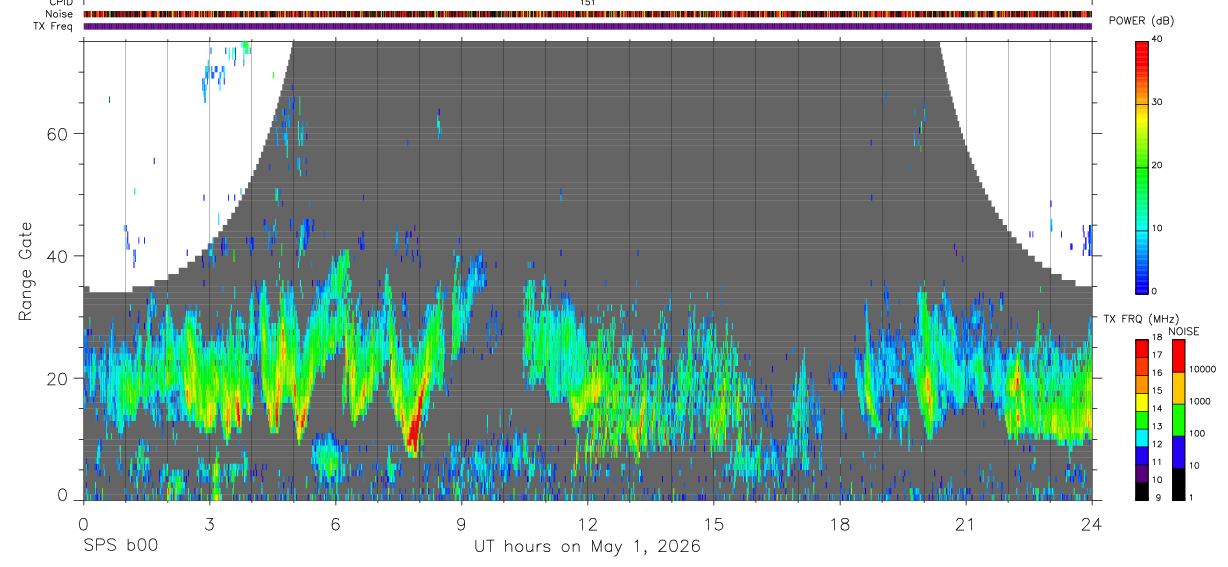Image resolution: width=1228 pixels, height=567 pixels.
Task: Click the POWER (dB) color bar
Action: [1142, 166]
